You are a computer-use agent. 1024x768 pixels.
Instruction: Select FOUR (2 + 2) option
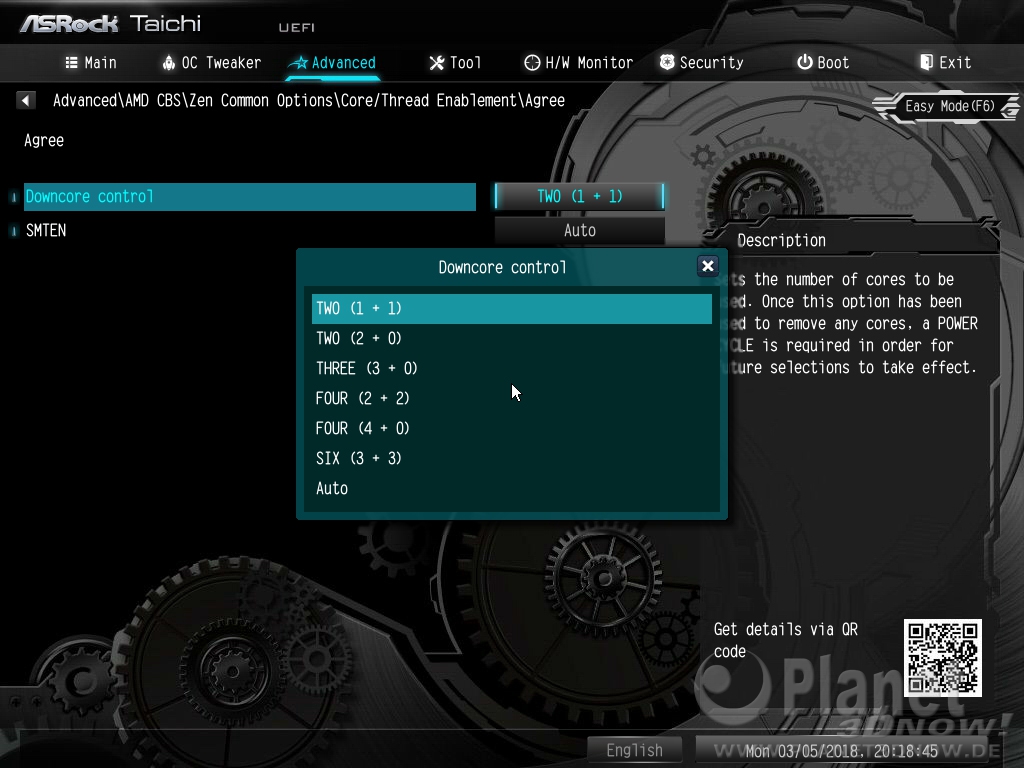click(x=511, y=398)
